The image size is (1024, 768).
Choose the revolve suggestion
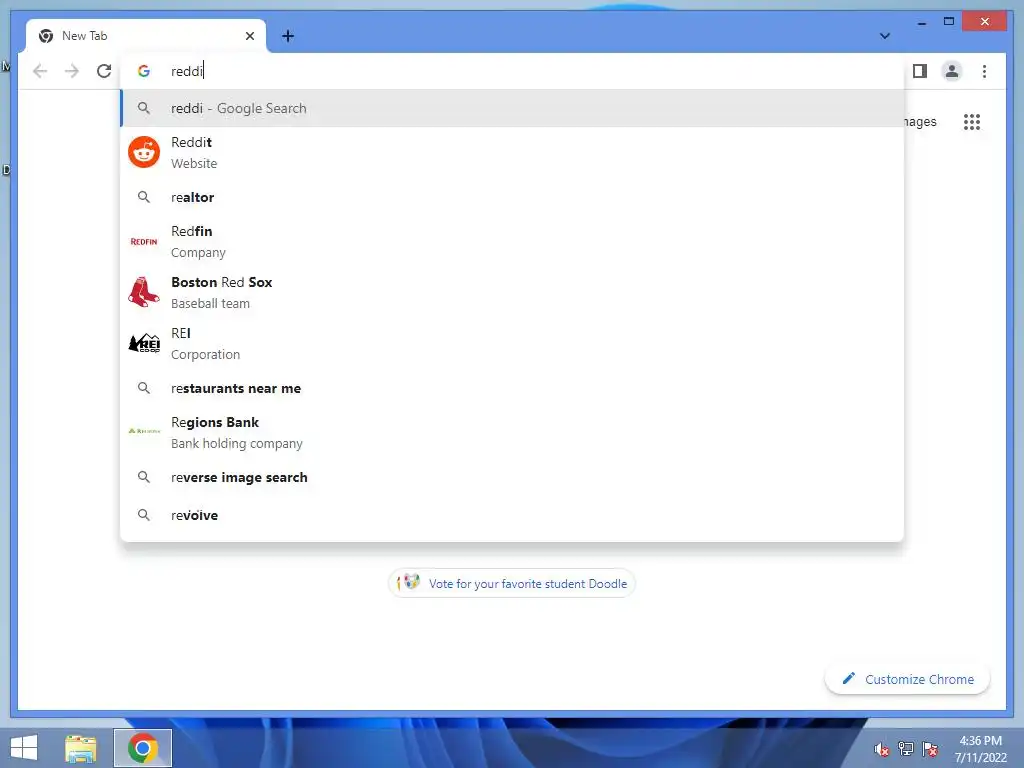(513, 515)
